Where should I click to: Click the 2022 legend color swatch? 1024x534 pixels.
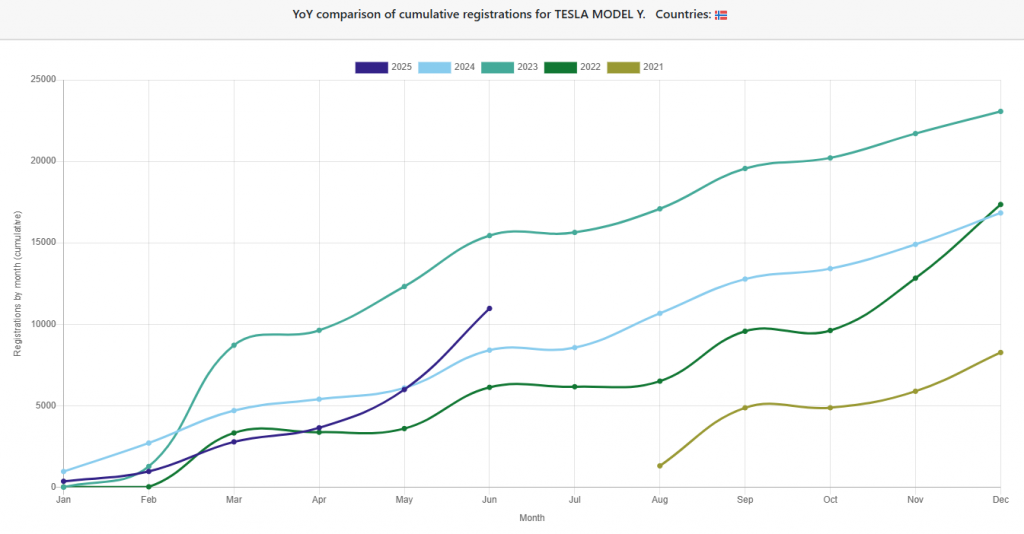point(560,67)
